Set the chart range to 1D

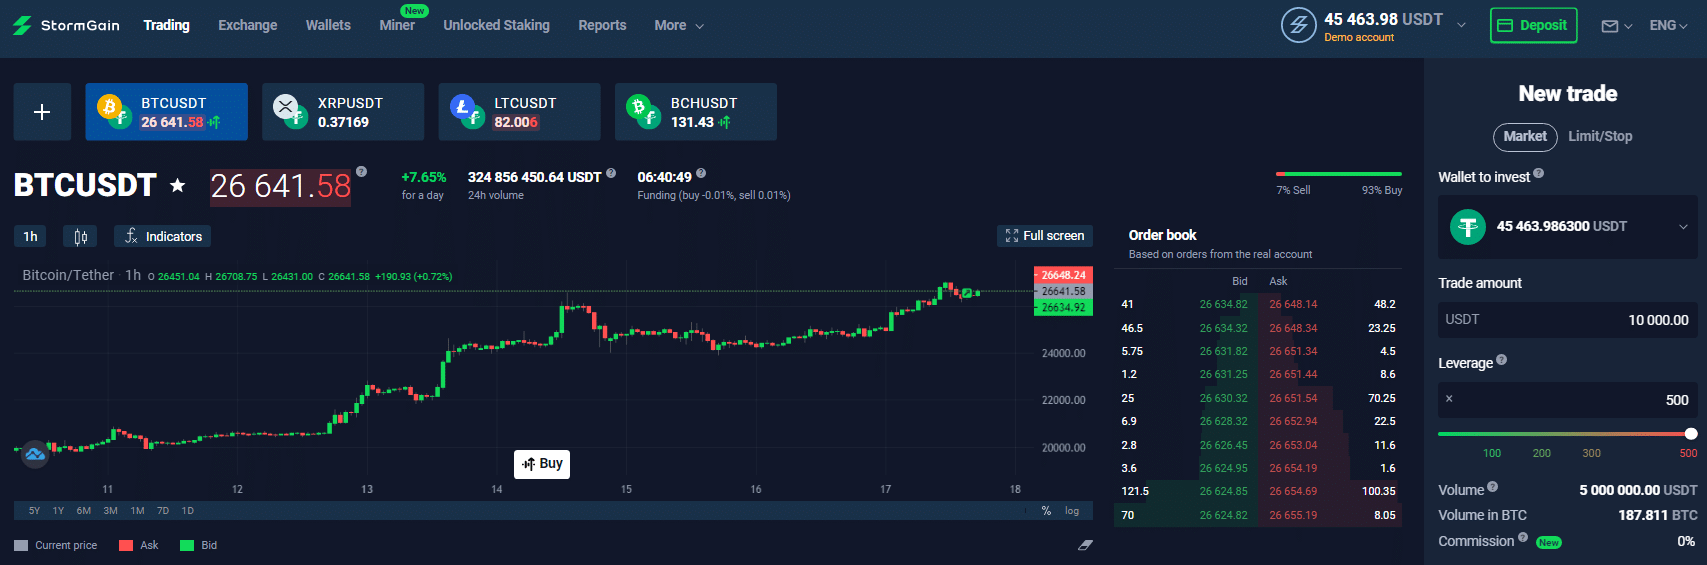(187, 510)
